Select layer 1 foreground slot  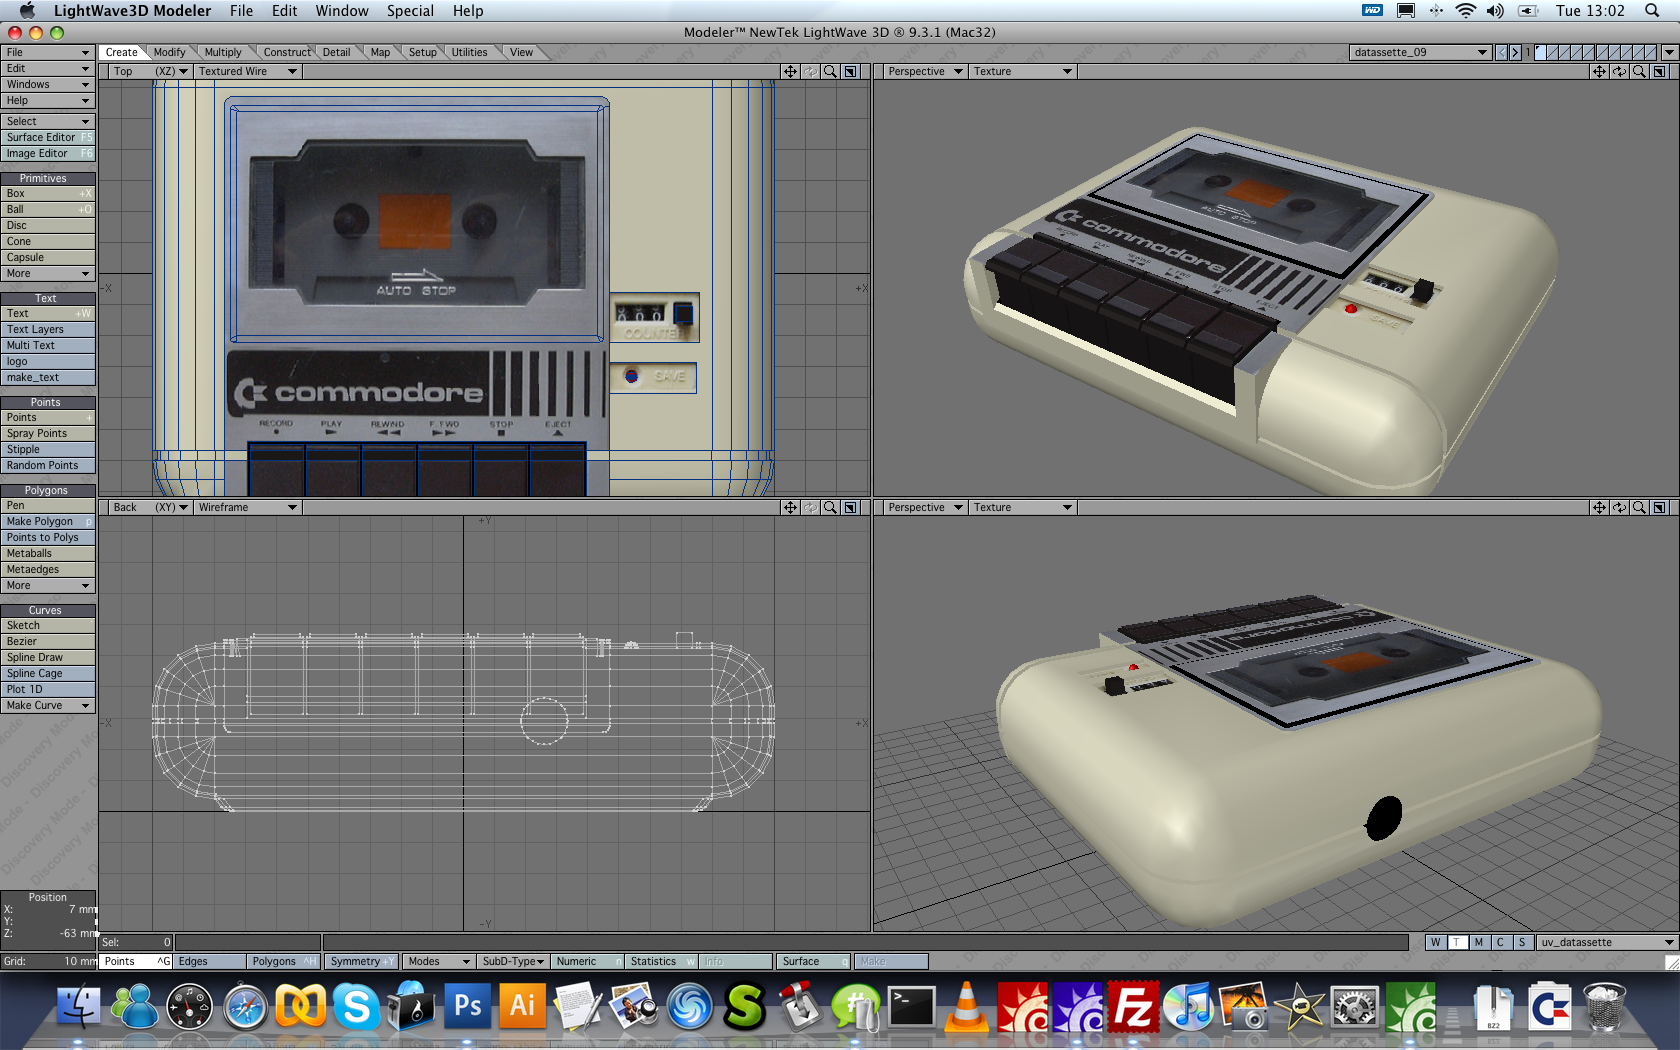click(x=1540, y=52)
